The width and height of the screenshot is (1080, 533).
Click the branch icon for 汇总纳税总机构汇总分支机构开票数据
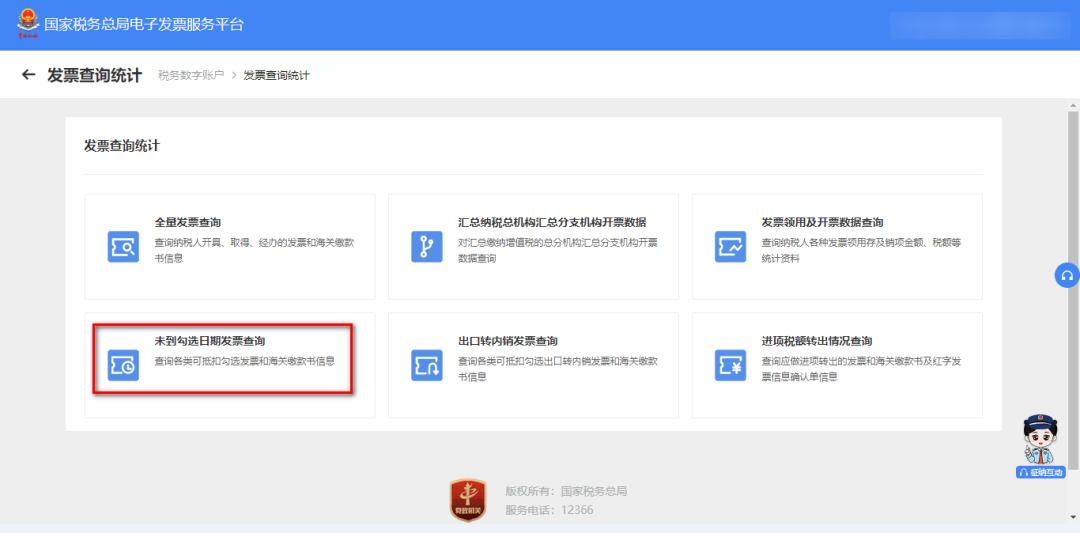tap(427, 247)
